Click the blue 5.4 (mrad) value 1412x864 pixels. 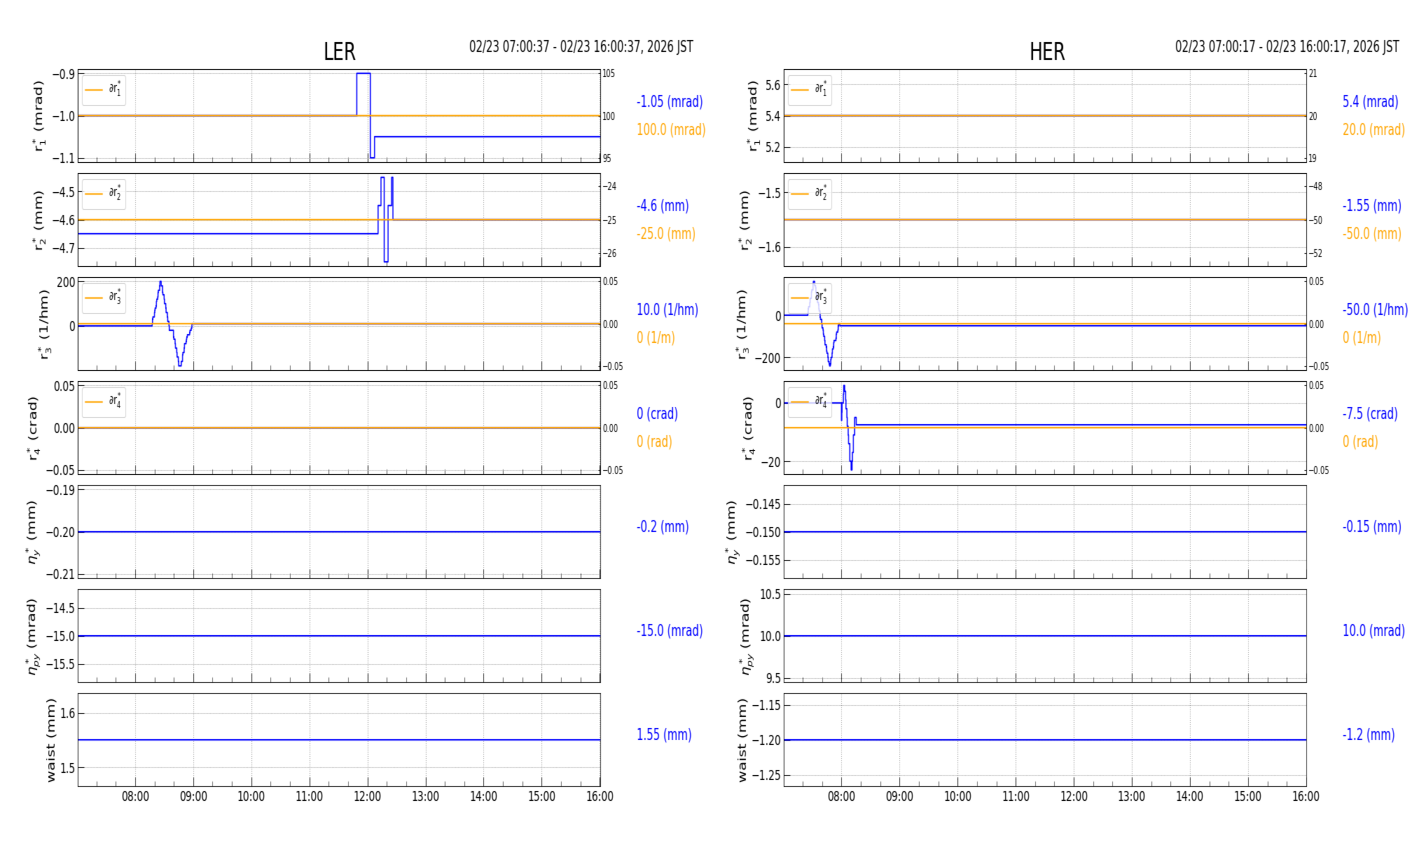[x=1370, y=102]
